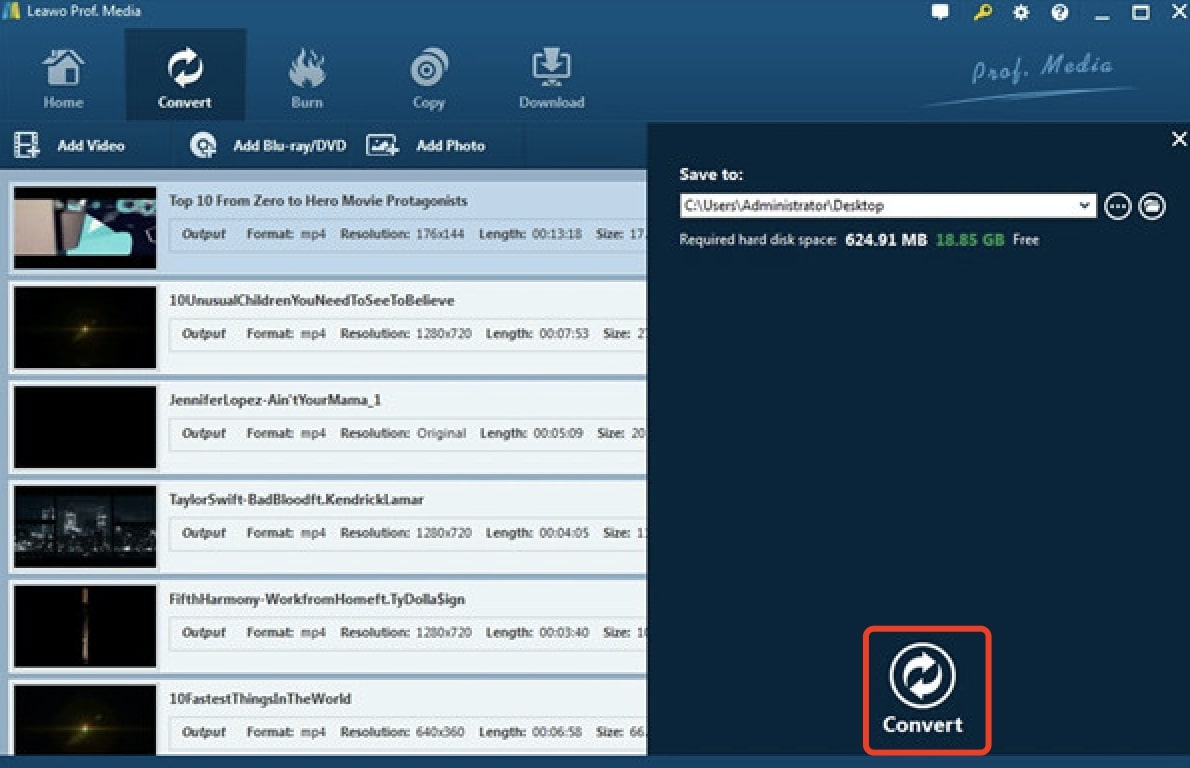Click the key registration icon
The width and height of the screenshot is (1190, 768).
[981, 13]
